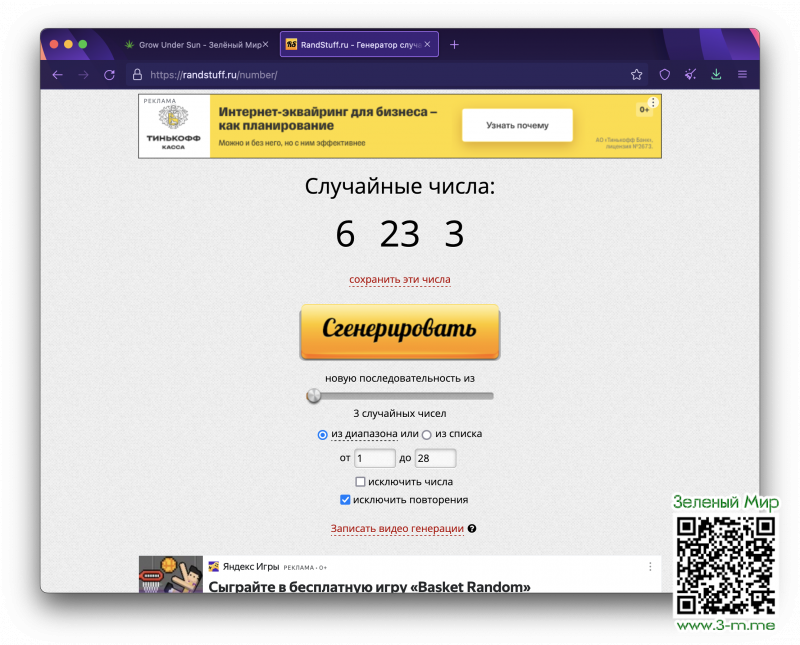This screenshot has width=800, height=645.
Task: Open the browser hamburger menu
Action: coord(742,75)
